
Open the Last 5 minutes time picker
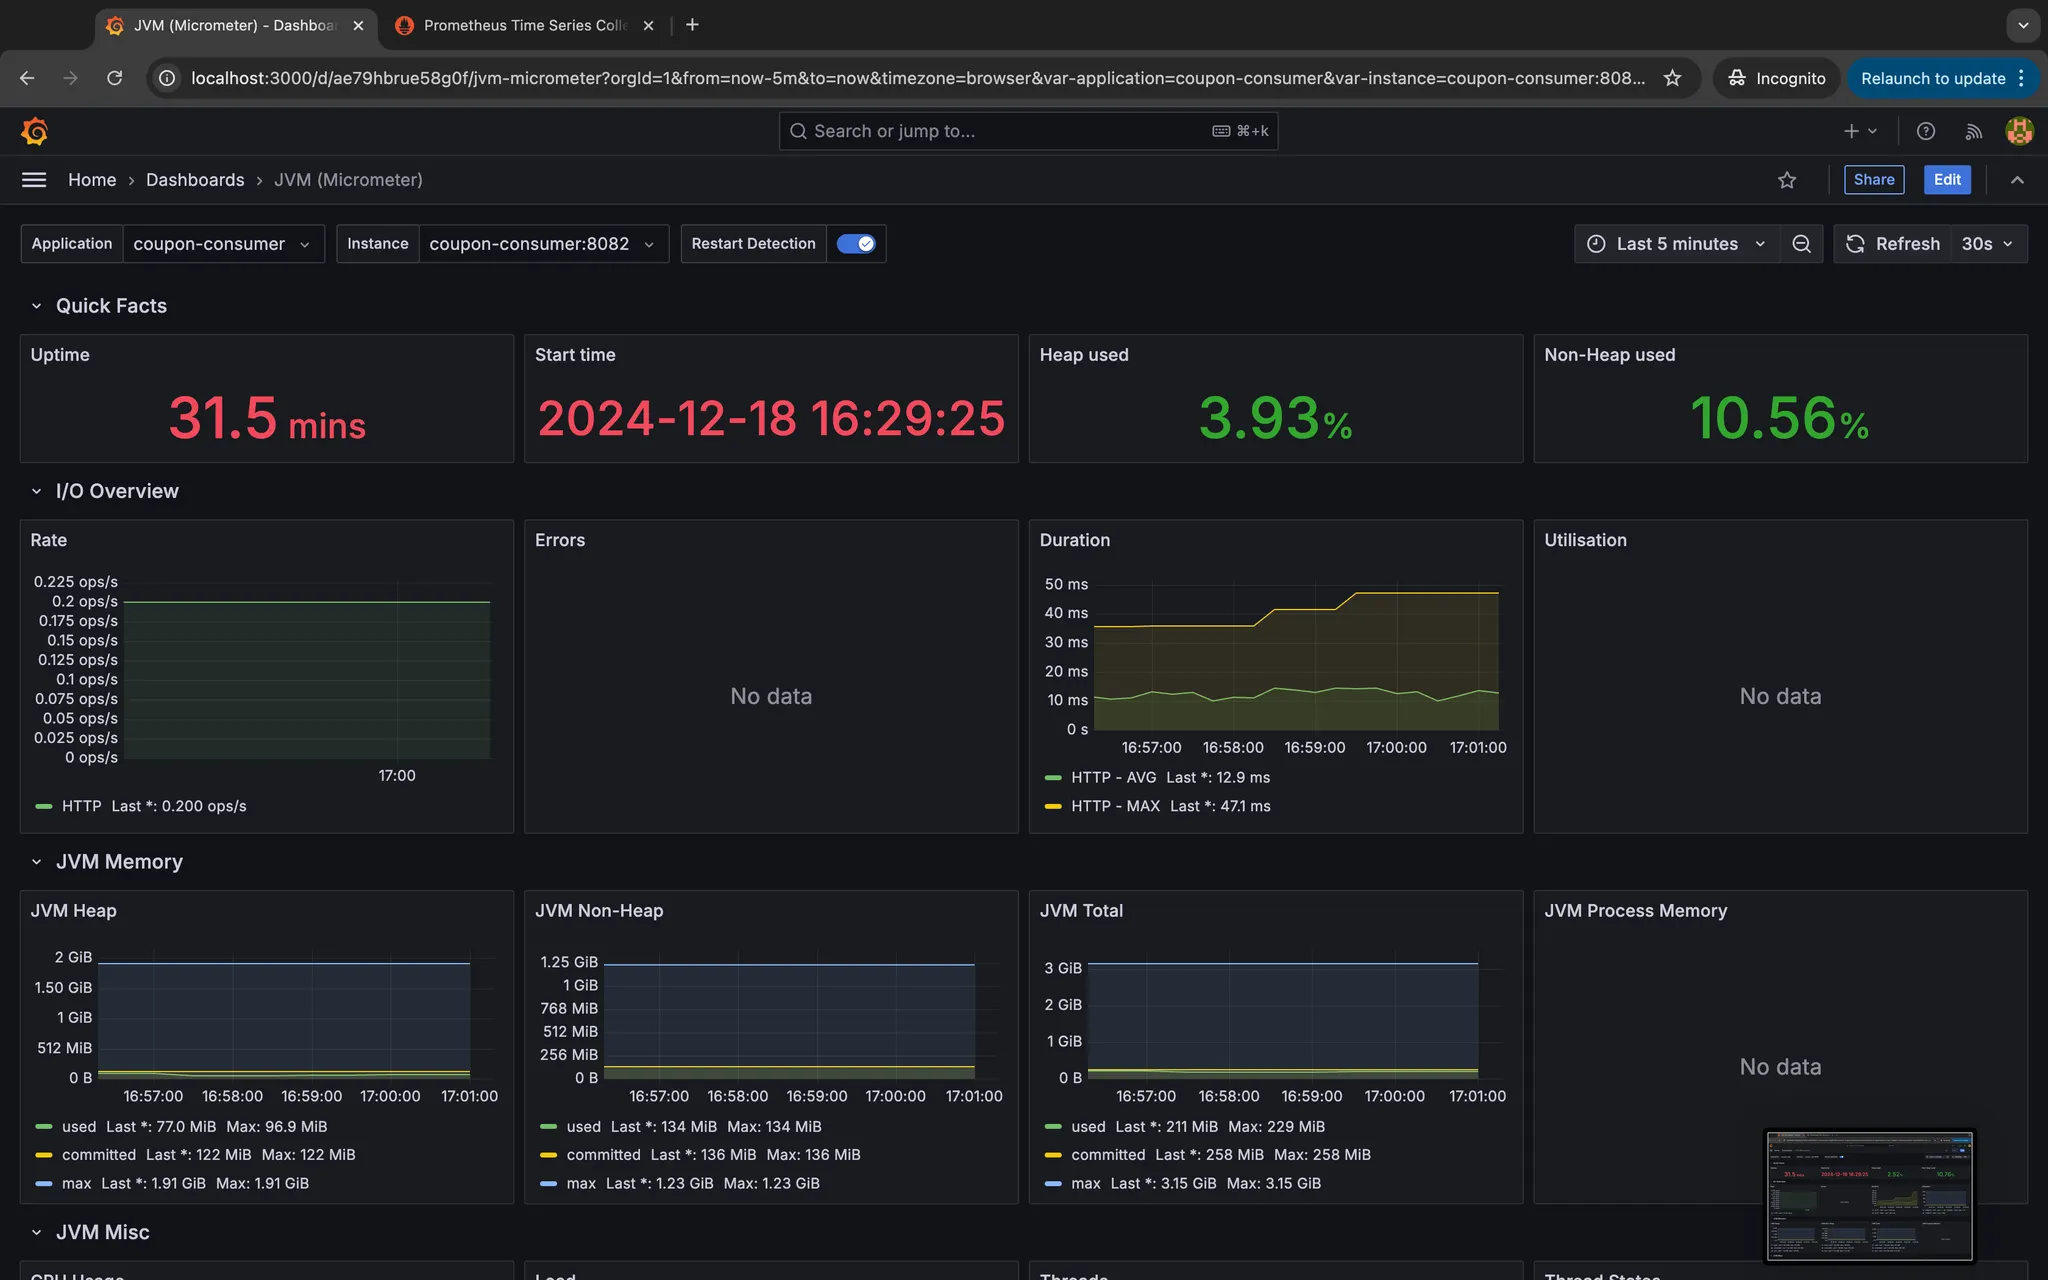tap(1677, 244)
